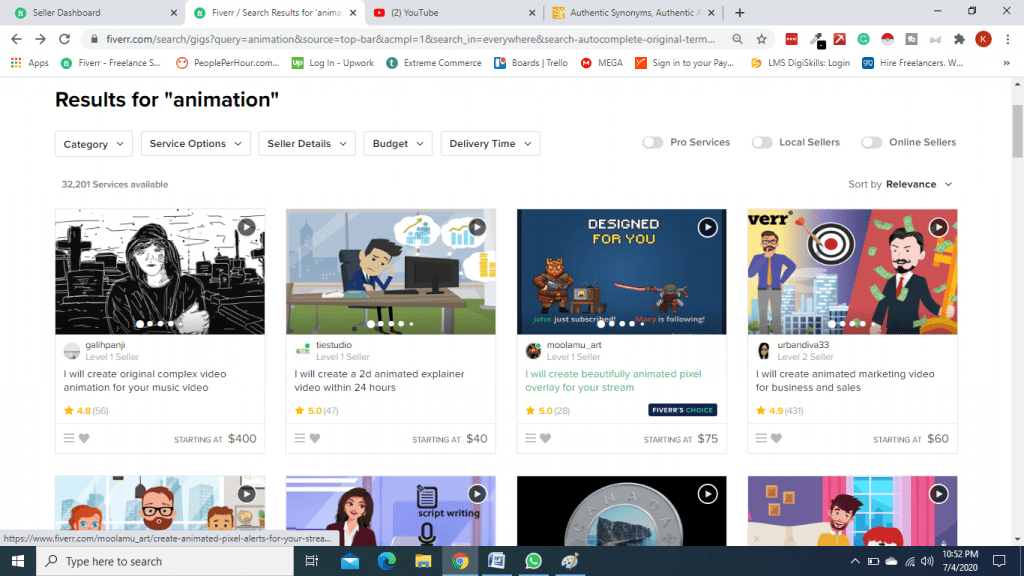Play the galihpanji gig video preview
This screenshot has width=1024, height=576.
coord(246,227)
